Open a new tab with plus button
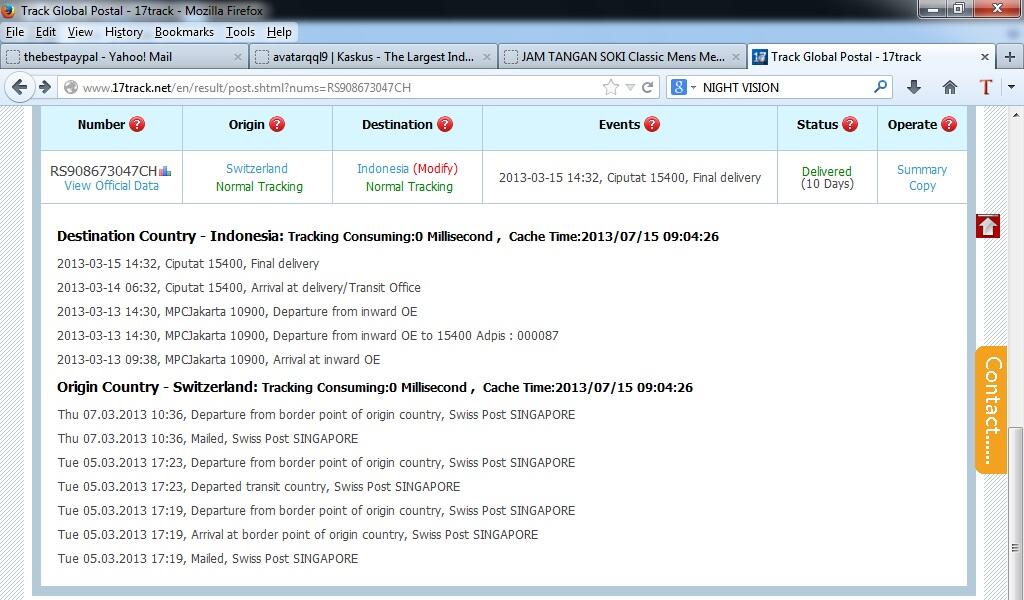This screenshot has width=1024, height=600. click(x=1010, y=57)
